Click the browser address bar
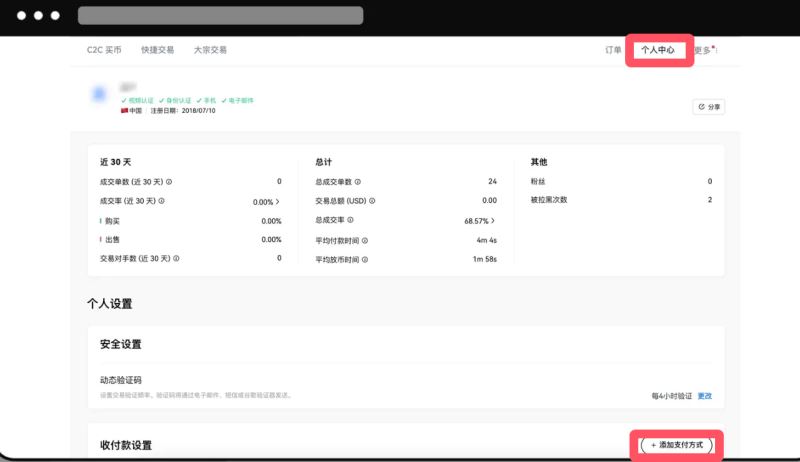Screen dimensions: 800x462 pyautogui.click(x=220, y=17)
